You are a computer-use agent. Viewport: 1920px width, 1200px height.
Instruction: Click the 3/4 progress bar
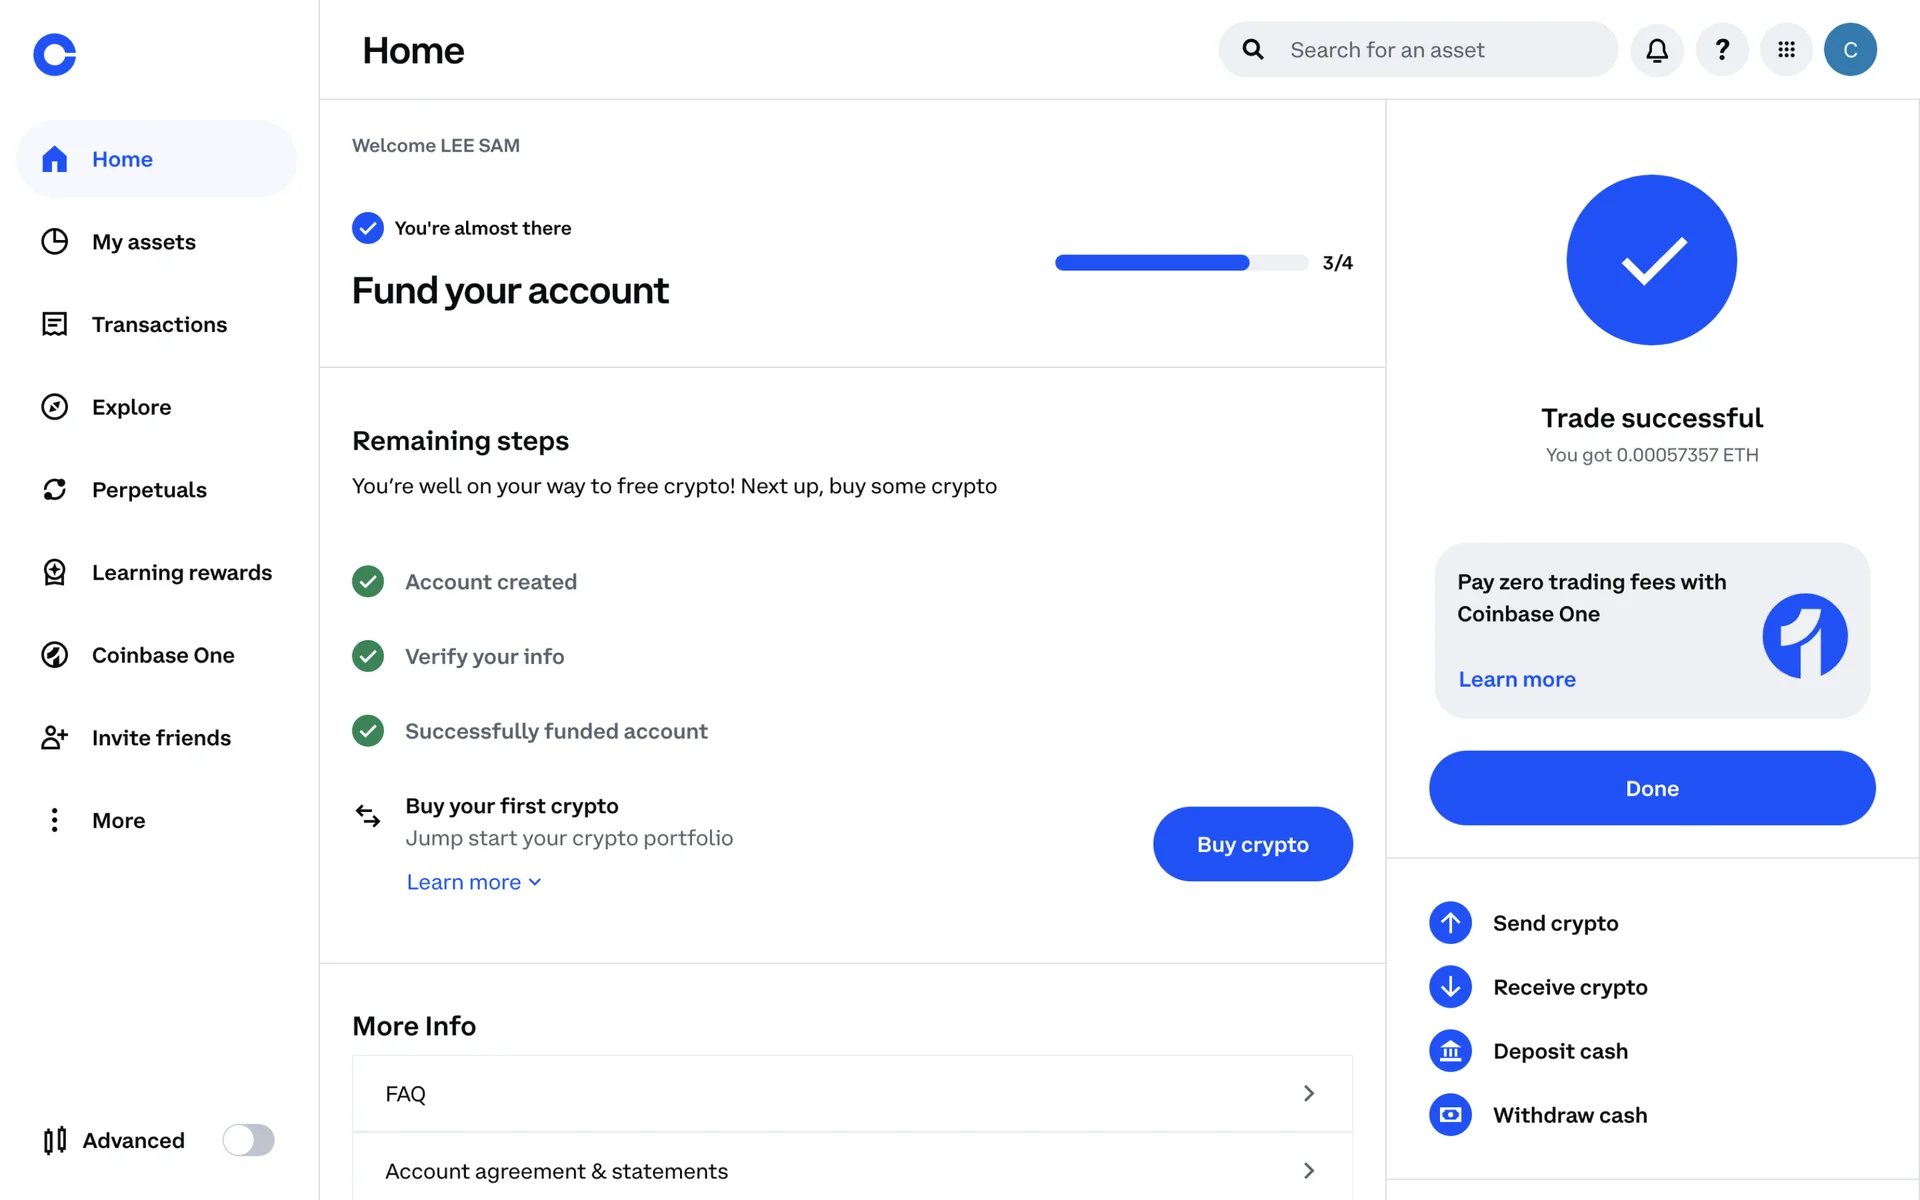click(1180, 263)
